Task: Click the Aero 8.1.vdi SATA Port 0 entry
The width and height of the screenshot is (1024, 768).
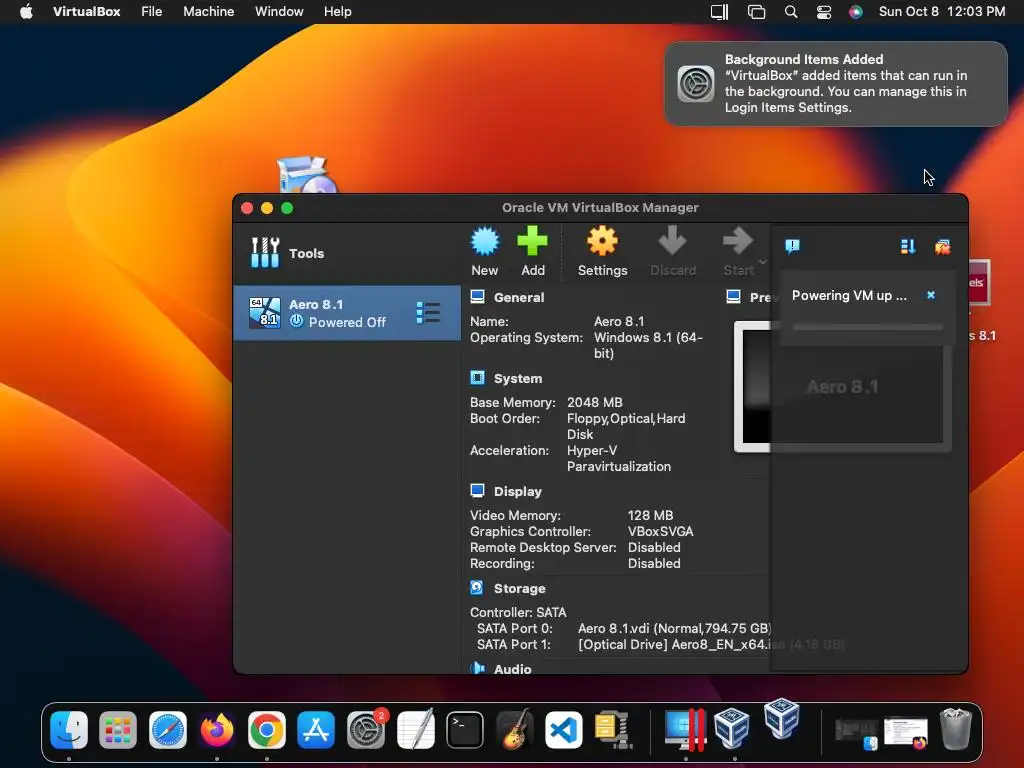Action: [674, 628]
